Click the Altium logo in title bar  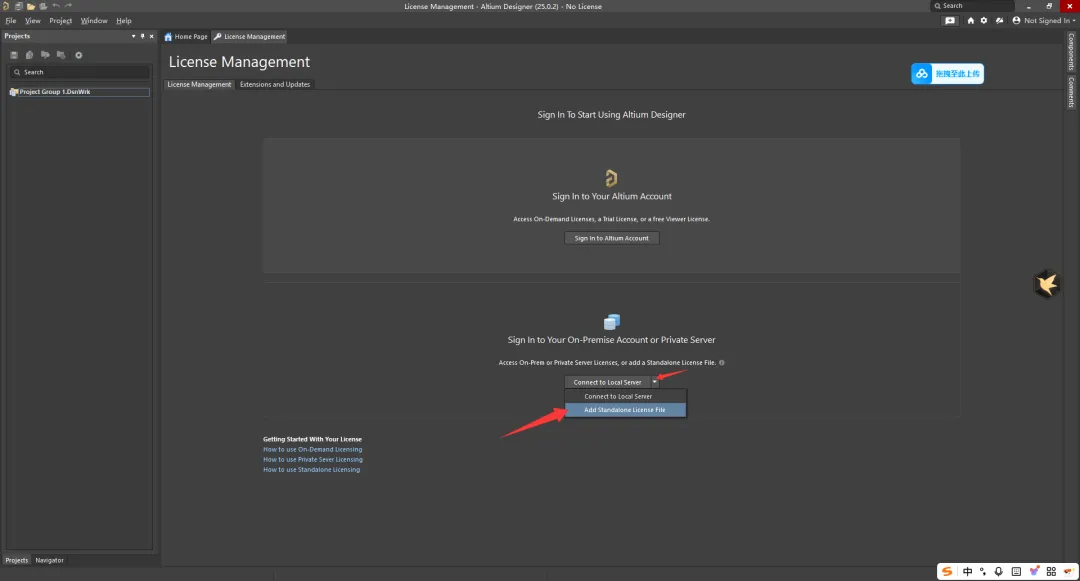point(6,6)
